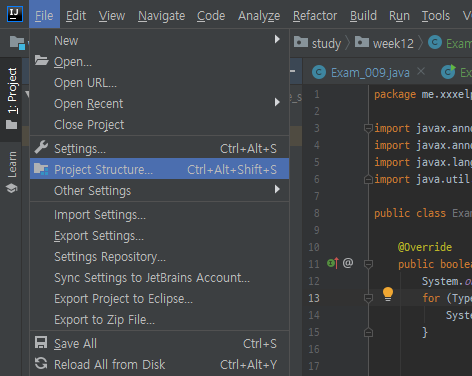Open the Code menu
472x376 pixels.
coord(211,15)
